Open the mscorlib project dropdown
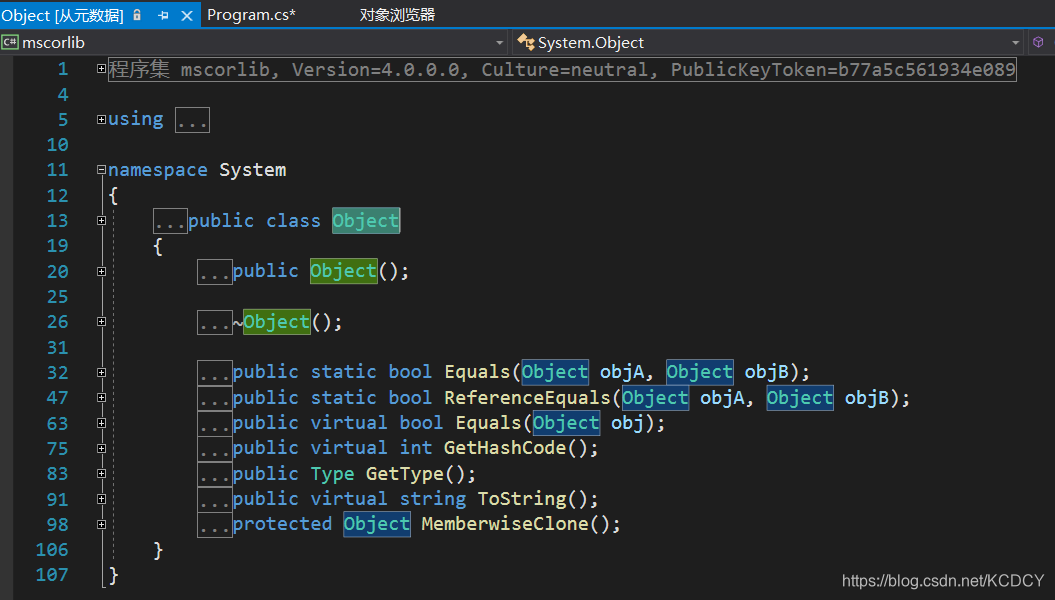This screenshot has height=600, width=1055. coord(499,42)
